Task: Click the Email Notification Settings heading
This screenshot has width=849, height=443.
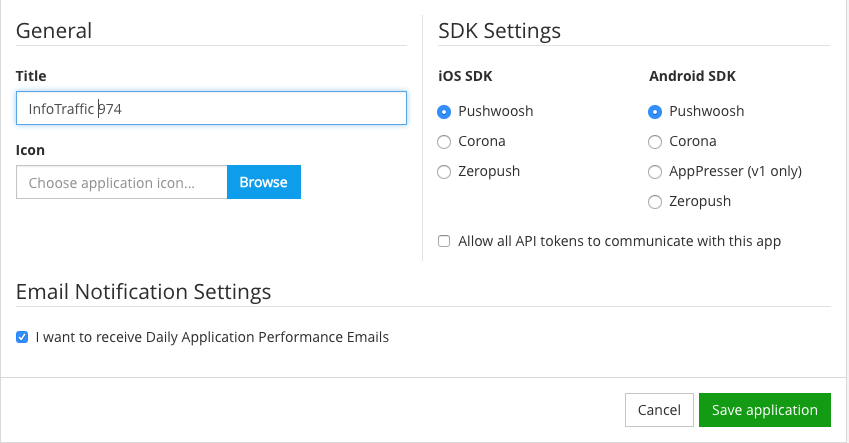Action: pyautogui.click(x=144, y=292)
